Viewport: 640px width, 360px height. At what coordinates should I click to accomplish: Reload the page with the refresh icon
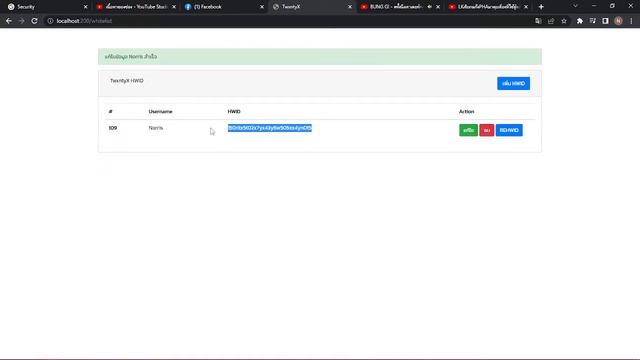point(34,21)
